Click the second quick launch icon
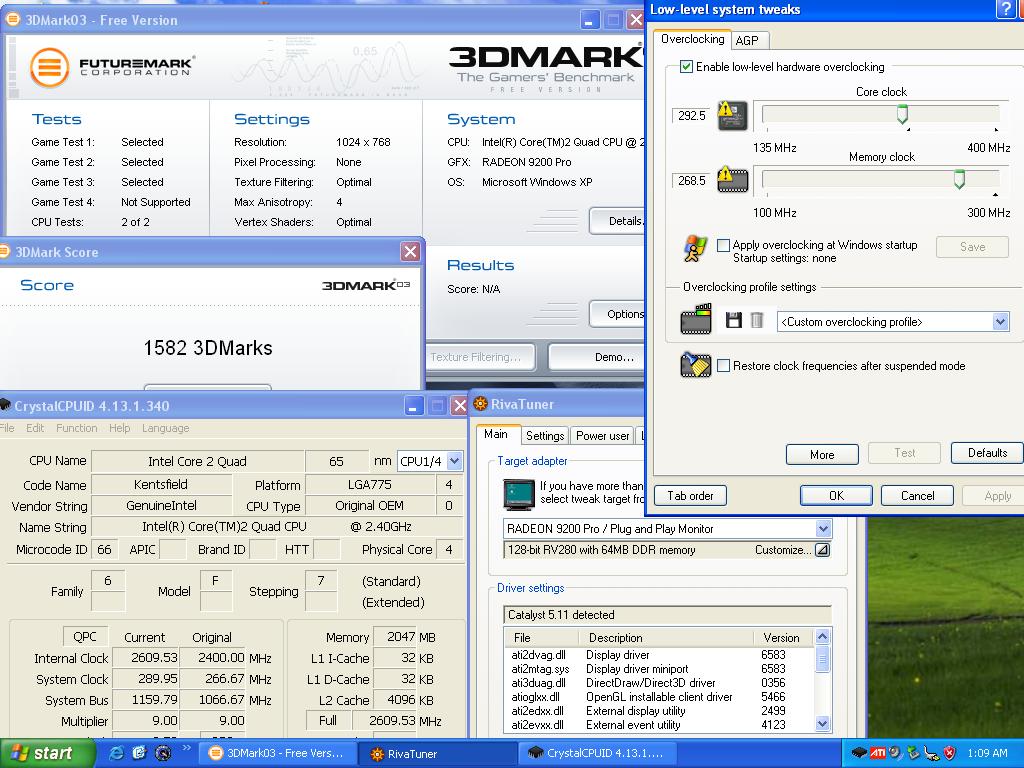Image resolution: width=1024 pixels, height=768 pixels. pyautogui.click(x=140, y=753)
